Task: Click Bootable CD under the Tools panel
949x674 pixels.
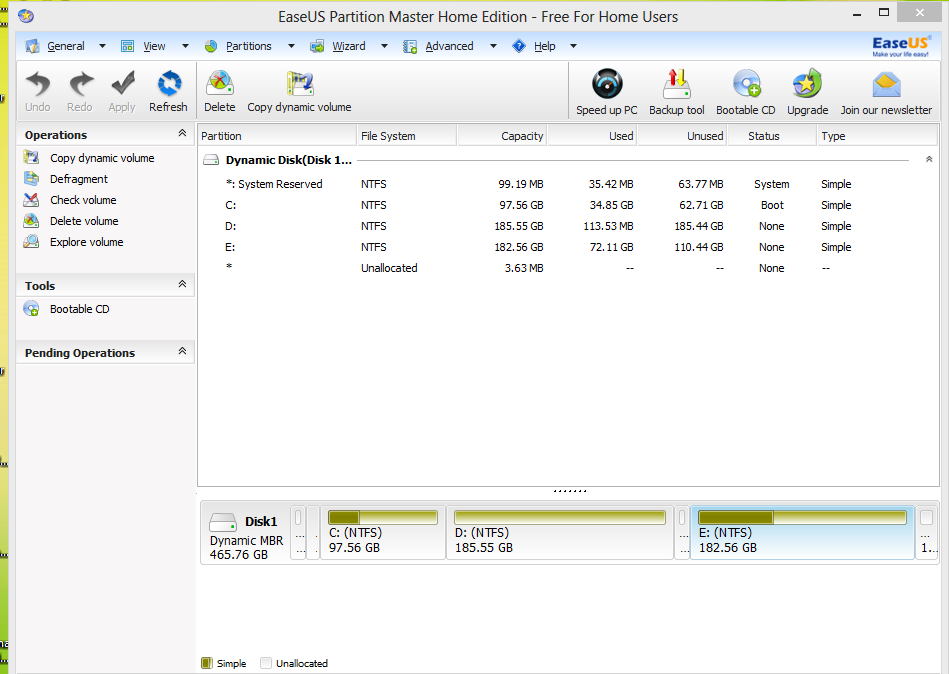Action: pyautogui.click(x=79, y=309)
